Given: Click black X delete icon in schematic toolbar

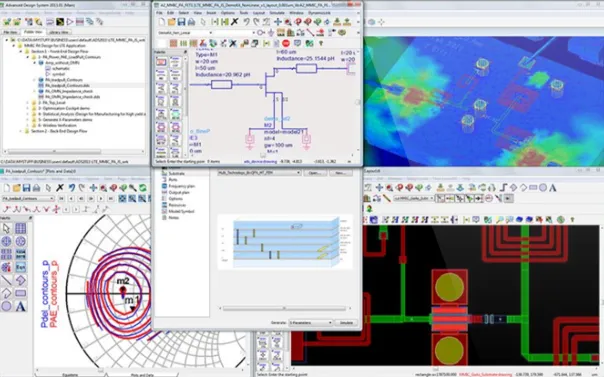Looking at the screenshot, I should pyautogui.click(x=234, y=22).
